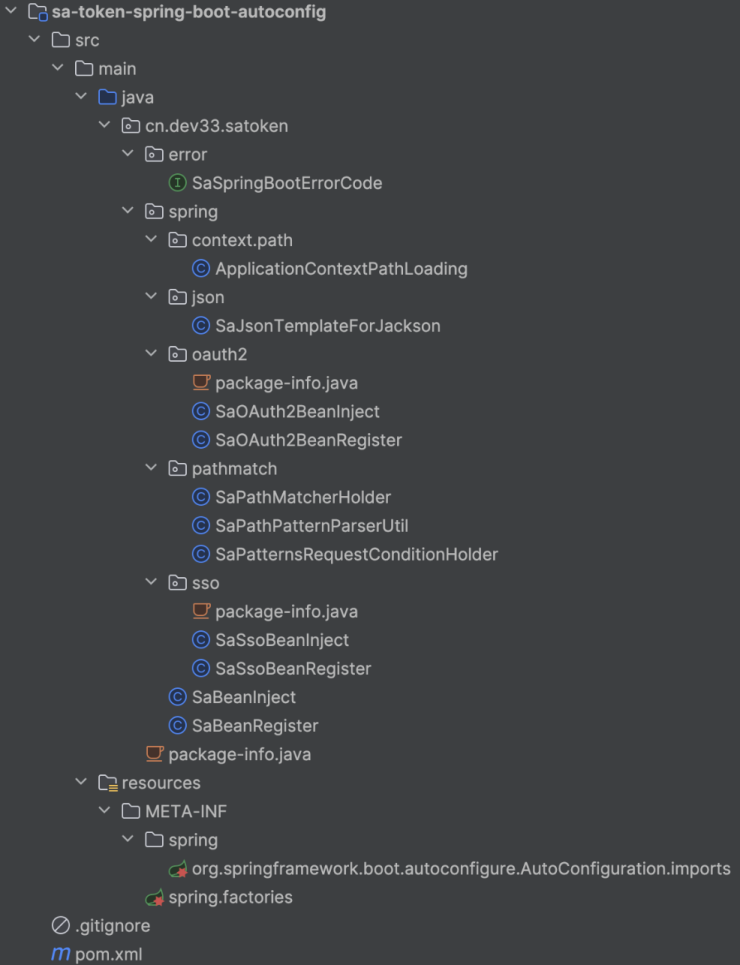Viewport: 740px width, 965px height.
Task: Click the class icon of SaPathMatcherHolder
Action: point(201,497)
